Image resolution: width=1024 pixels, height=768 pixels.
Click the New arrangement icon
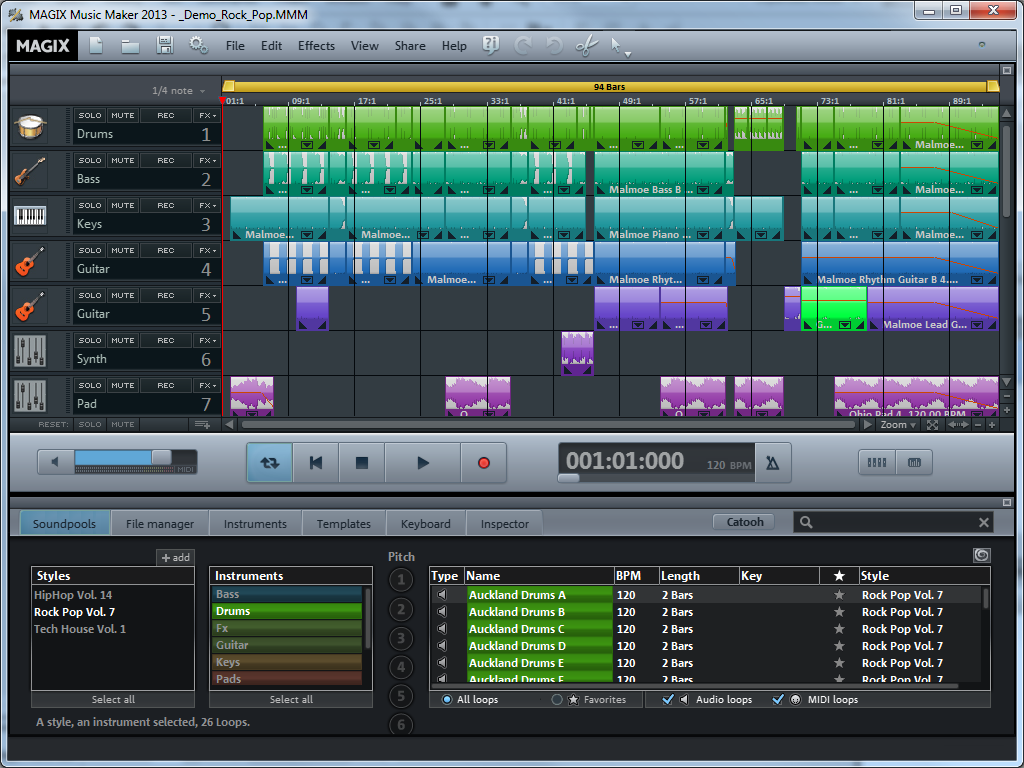point(97,46)
